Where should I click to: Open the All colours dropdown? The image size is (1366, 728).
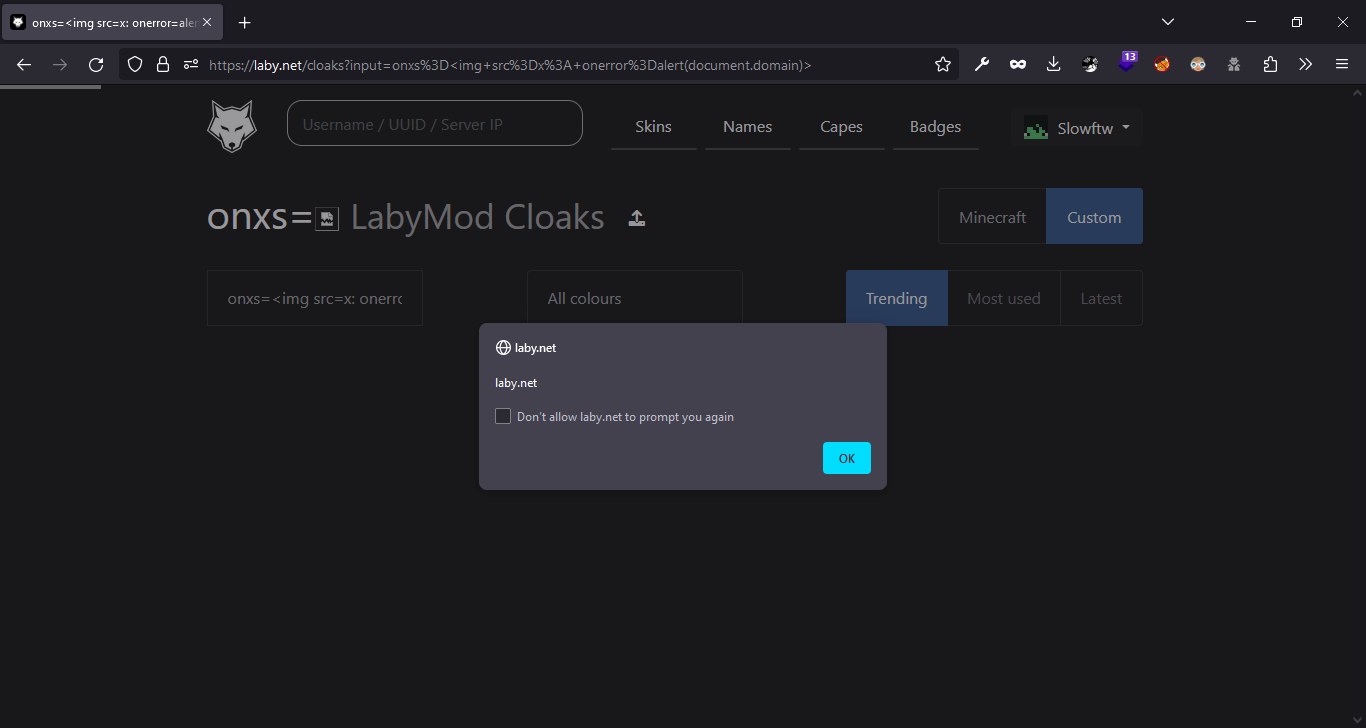pos(635,298)
